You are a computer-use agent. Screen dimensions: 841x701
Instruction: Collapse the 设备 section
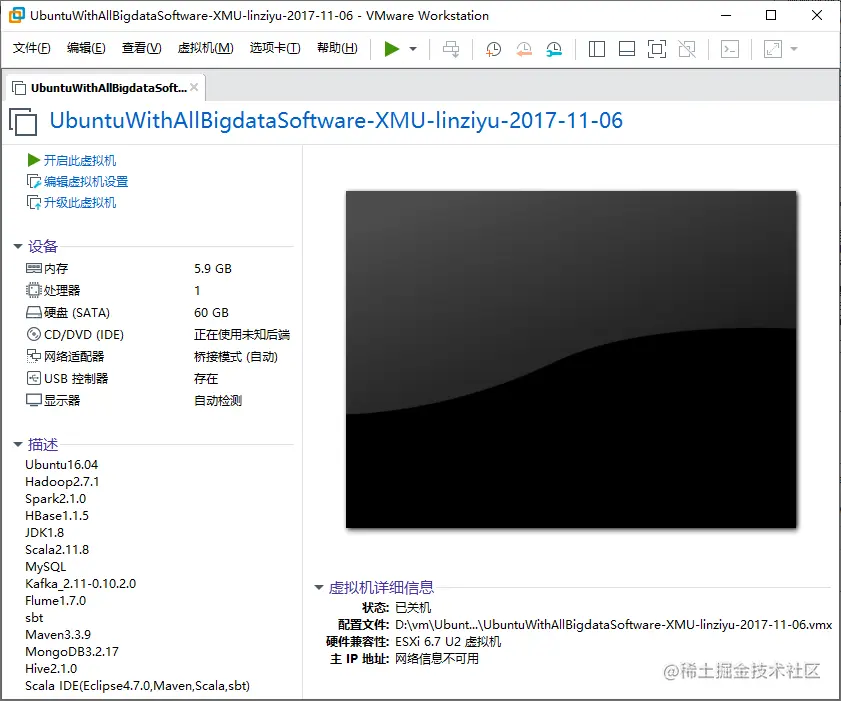coord(18,246)
